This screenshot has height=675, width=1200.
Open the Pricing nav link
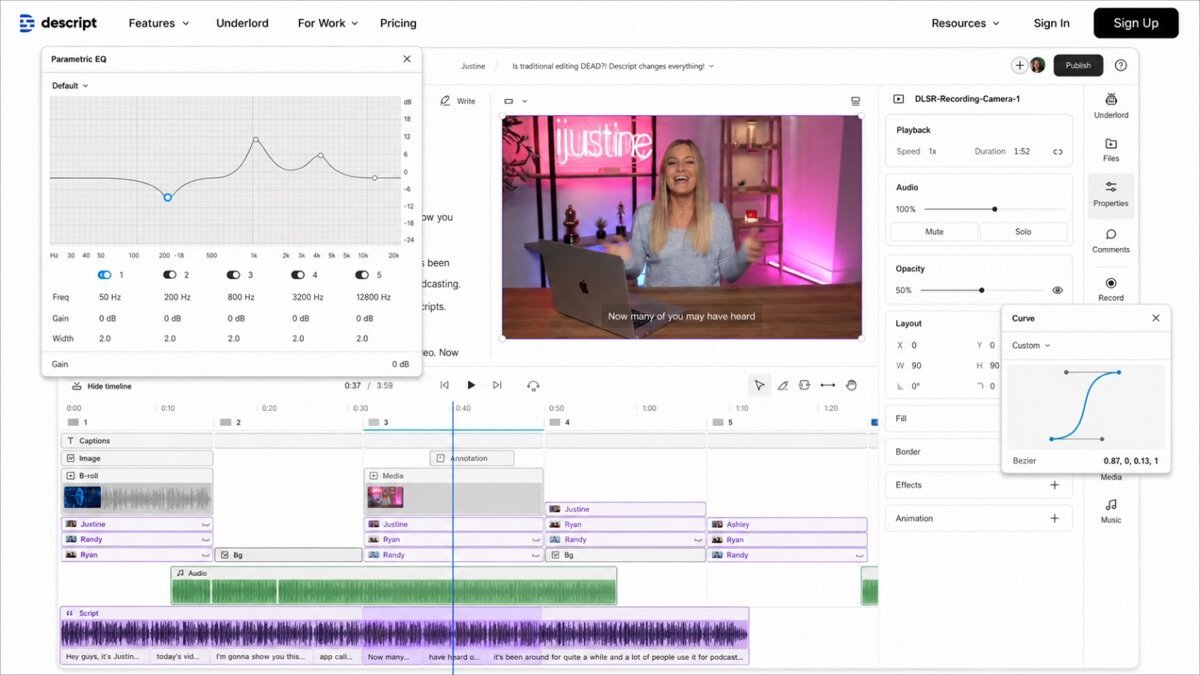[x=398, y=23]
